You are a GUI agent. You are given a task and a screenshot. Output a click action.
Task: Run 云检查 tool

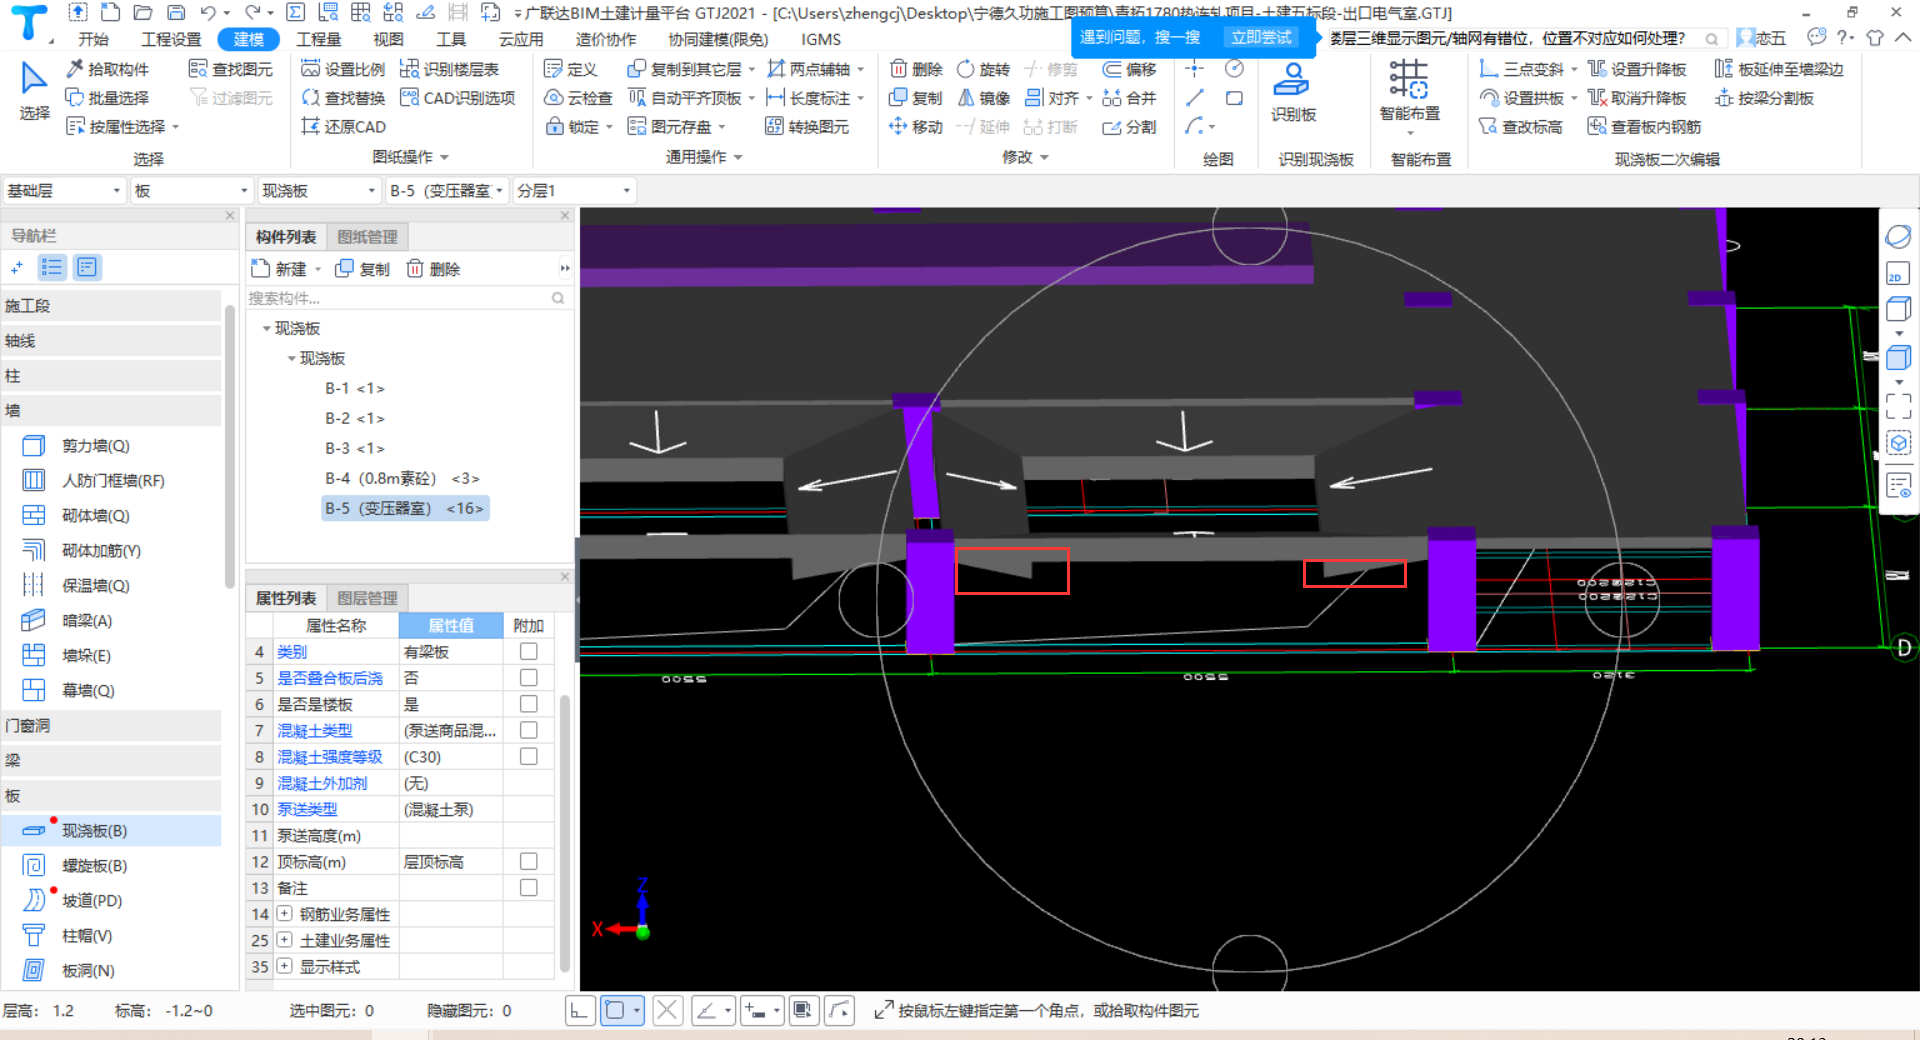click(x=578, y=98)
